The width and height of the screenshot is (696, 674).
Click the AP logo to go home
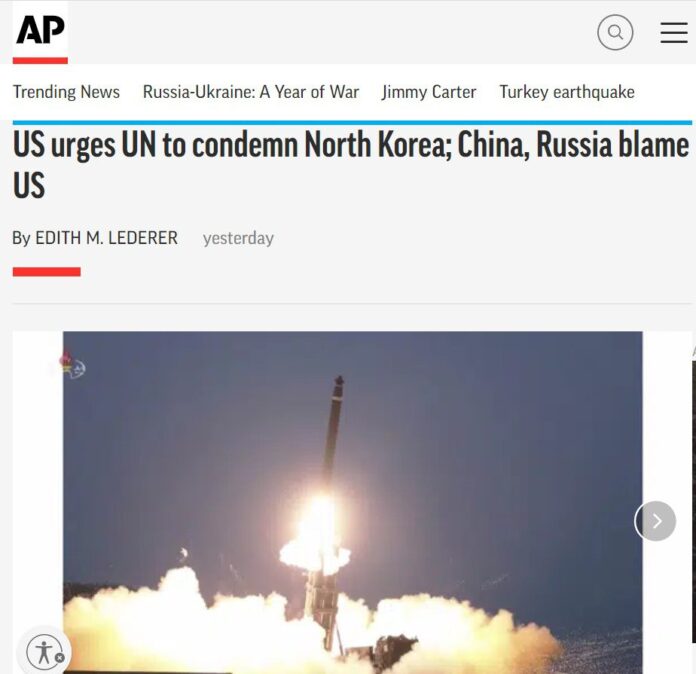[40, 30]
